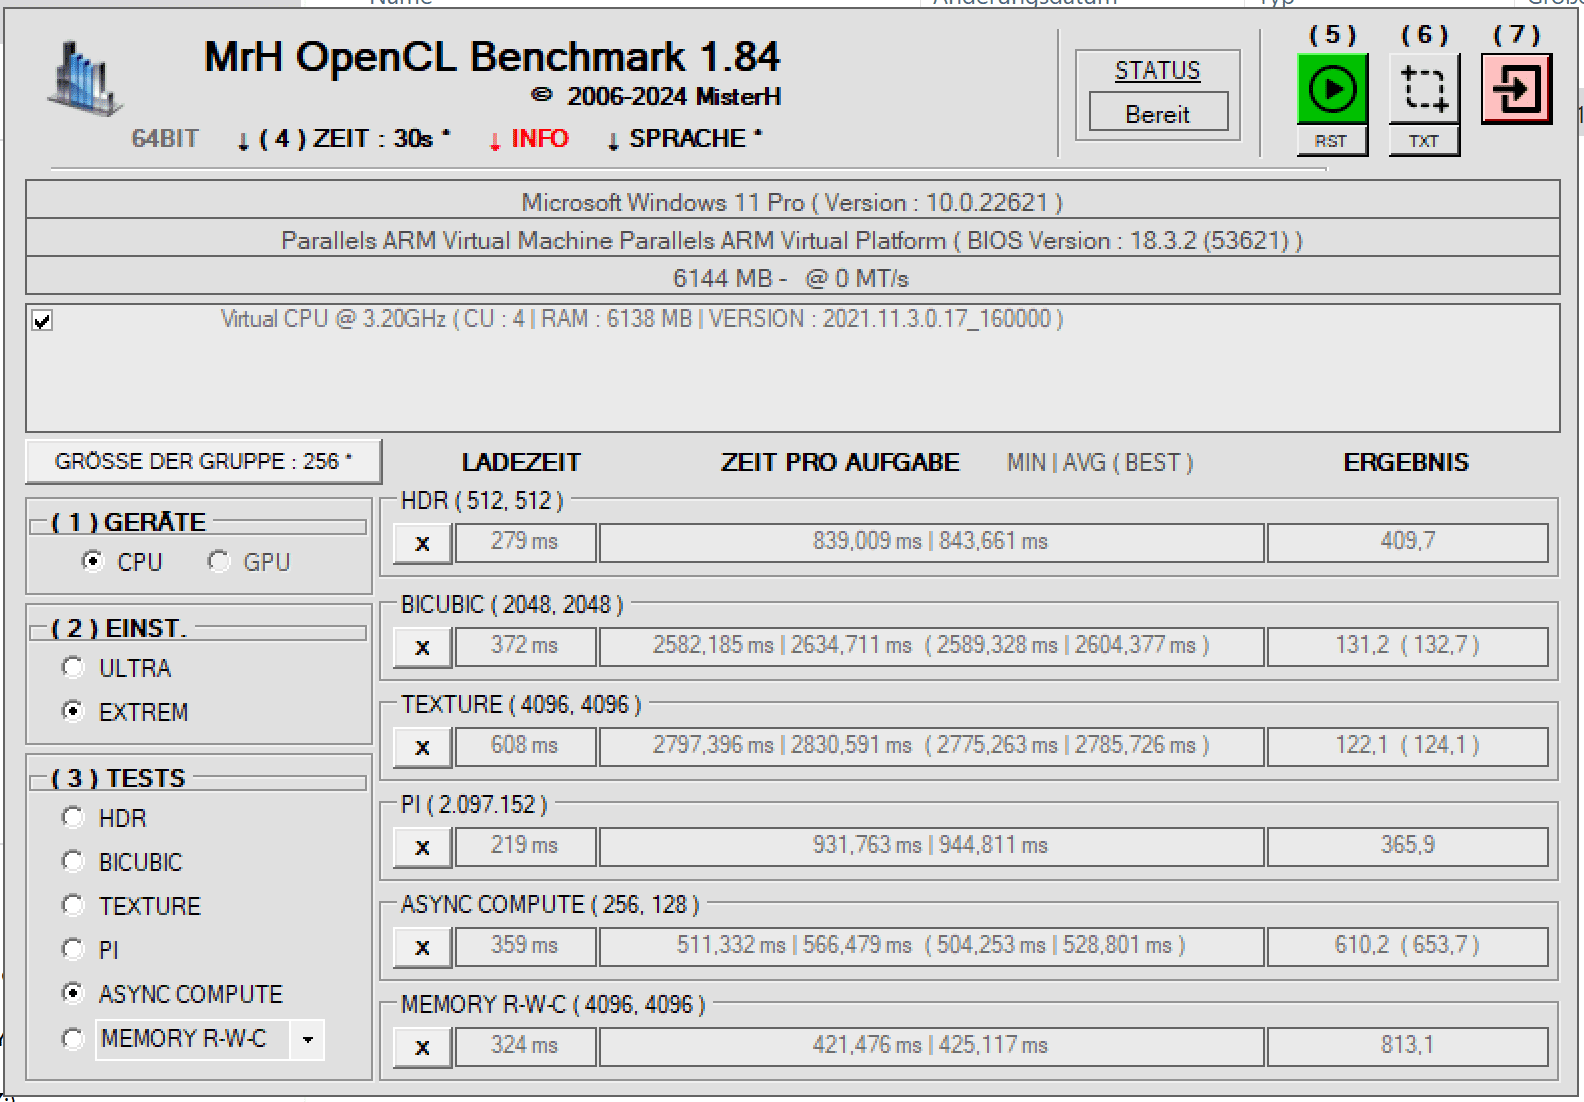Click the x button in PI row
1584x1102 pixels.
tap(422, 847)
